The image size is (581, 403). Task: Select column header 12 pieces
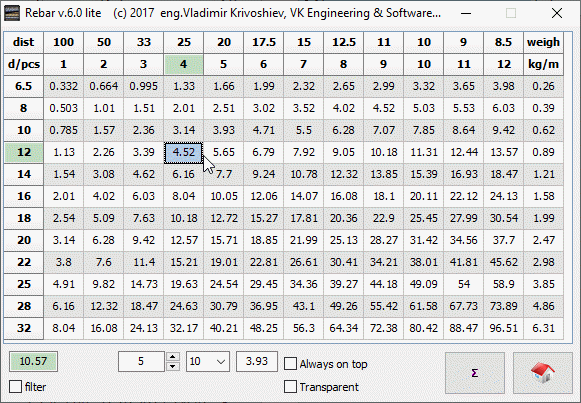504,64
